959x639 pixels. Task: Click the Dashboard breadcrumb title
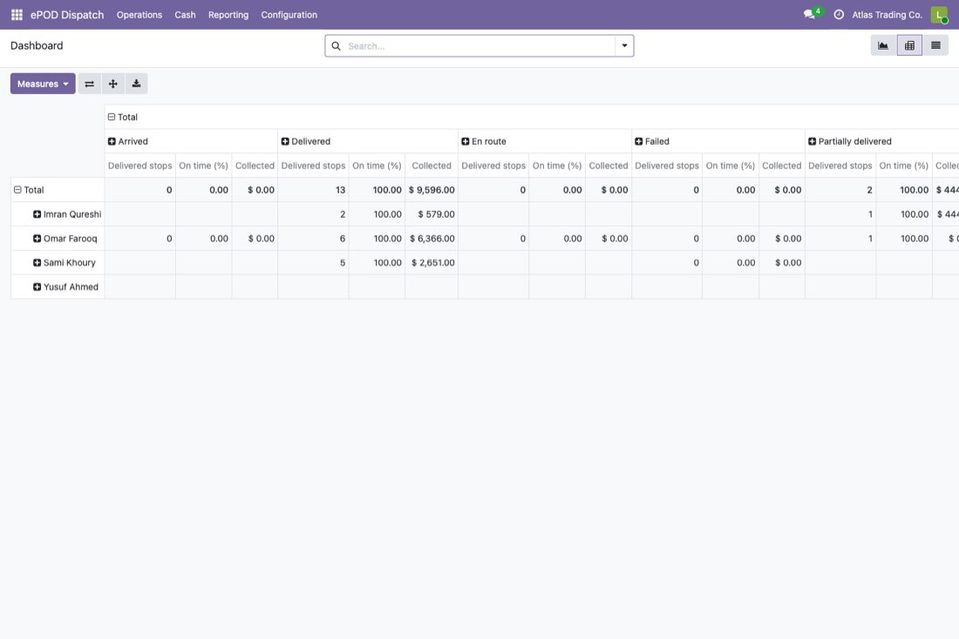(x=37, y=46)
